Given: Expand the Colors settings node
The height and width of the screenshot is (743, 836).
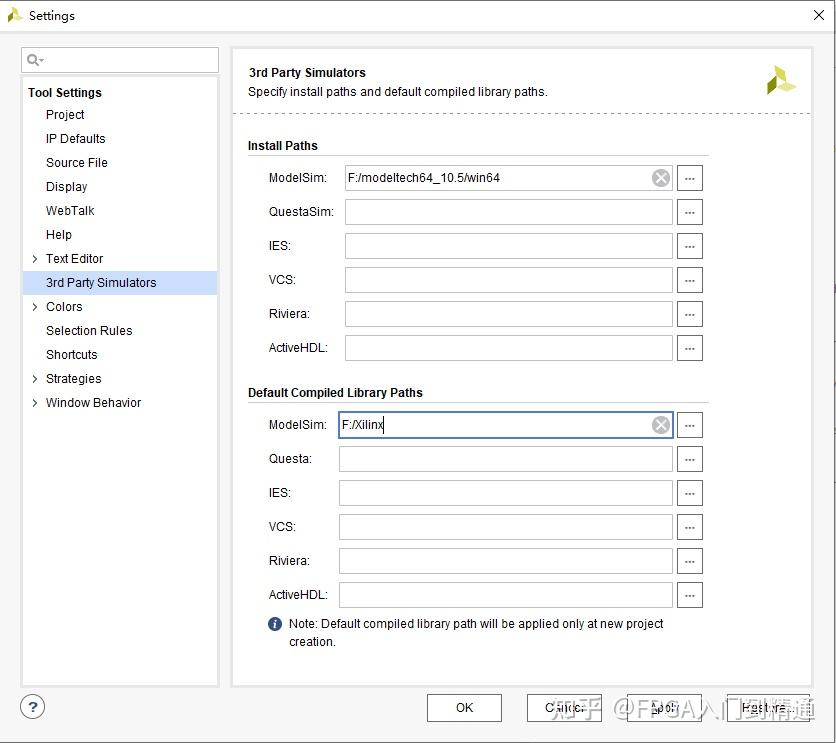Looking at the screenshot, I should coord(35,307).
